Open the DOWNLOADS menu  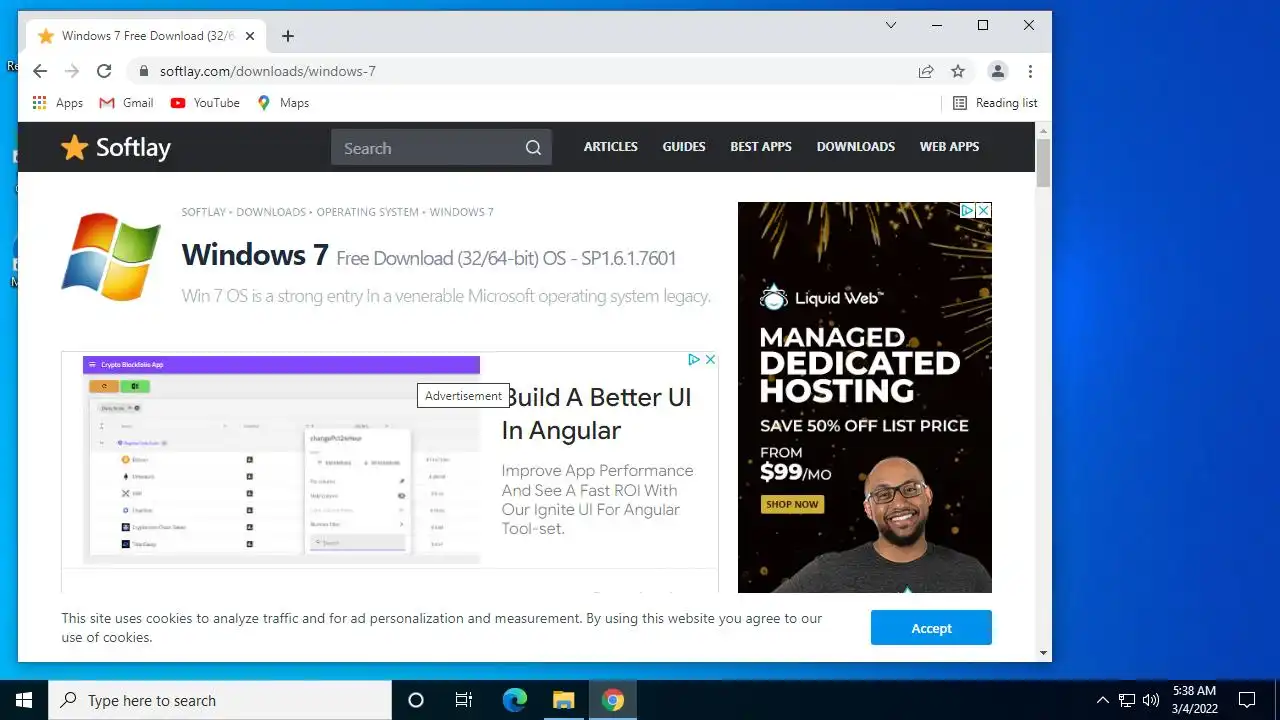tap(856, 147)
